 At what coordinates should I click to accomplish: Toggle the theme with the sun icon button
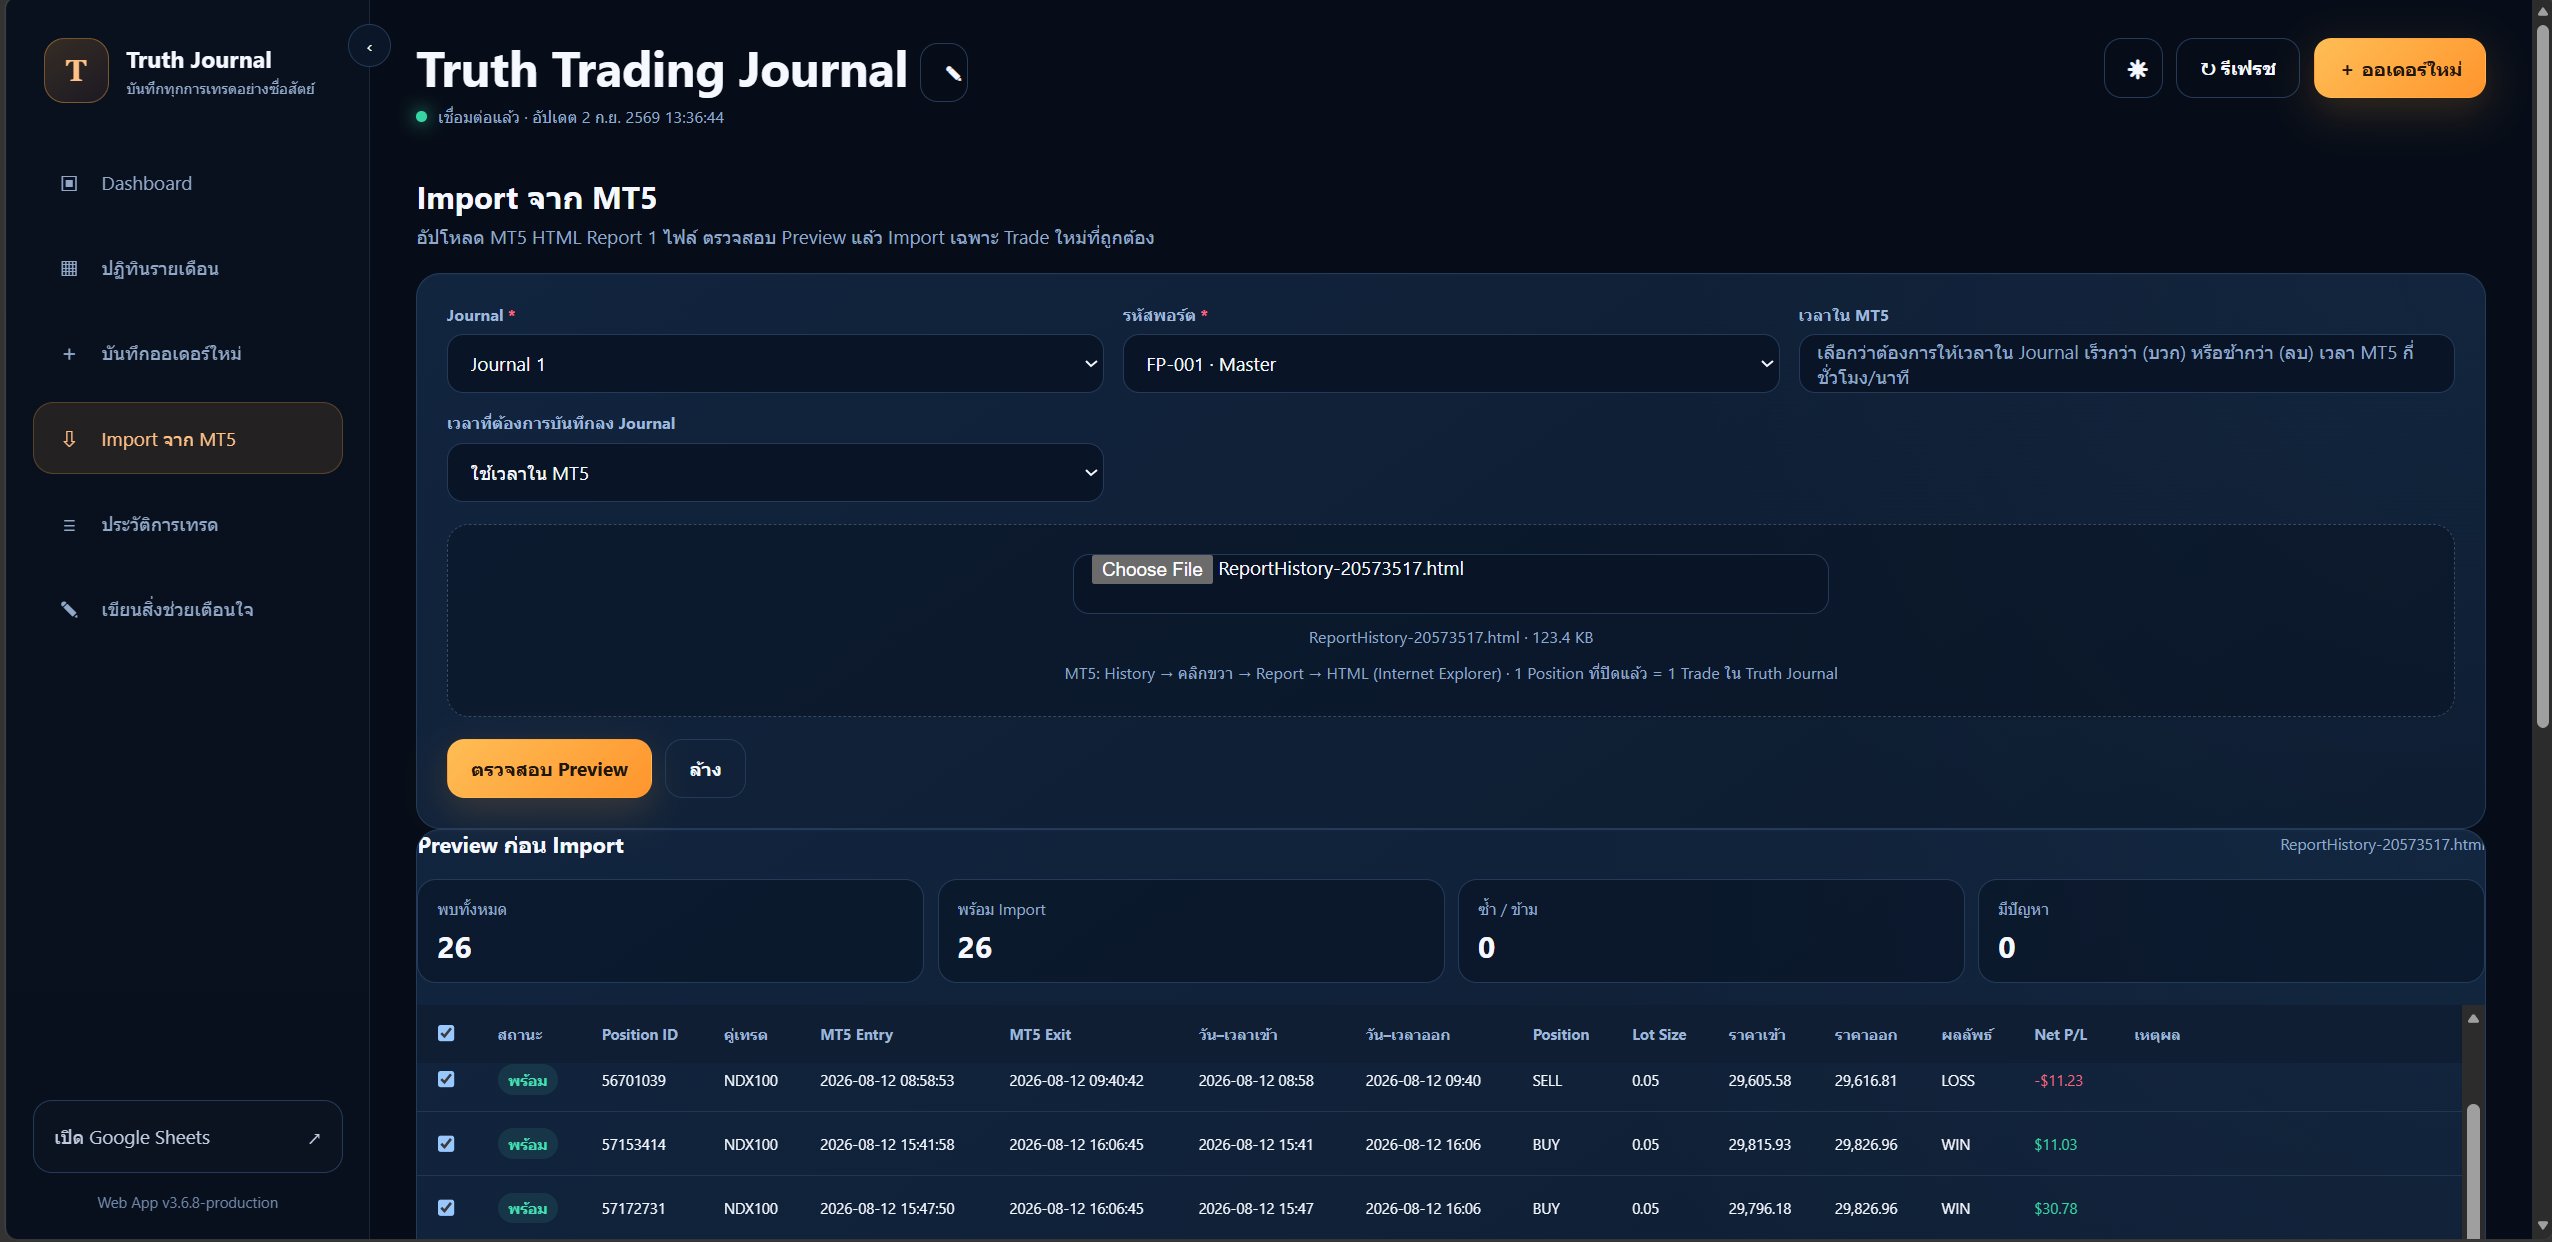click(x=2133, y=69)
